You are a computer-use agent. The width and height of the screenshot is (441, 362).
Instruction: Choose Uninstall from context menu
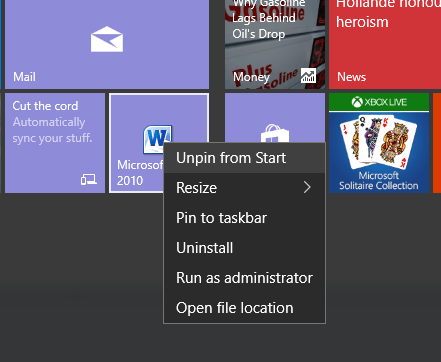coord(244,248)
